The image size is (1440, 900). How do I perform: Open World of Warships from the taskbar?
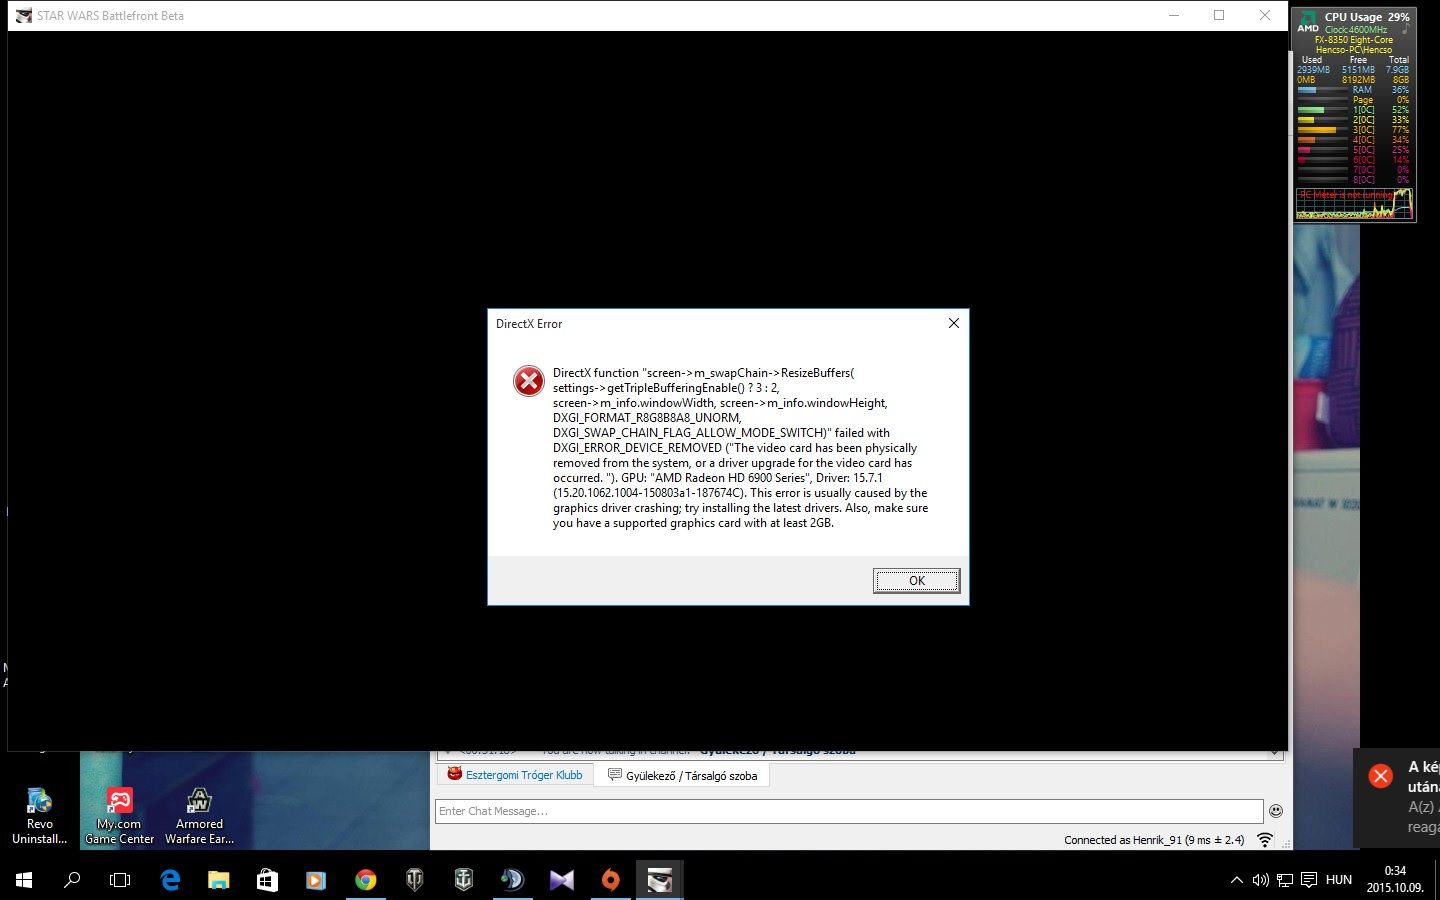[463, 880]
